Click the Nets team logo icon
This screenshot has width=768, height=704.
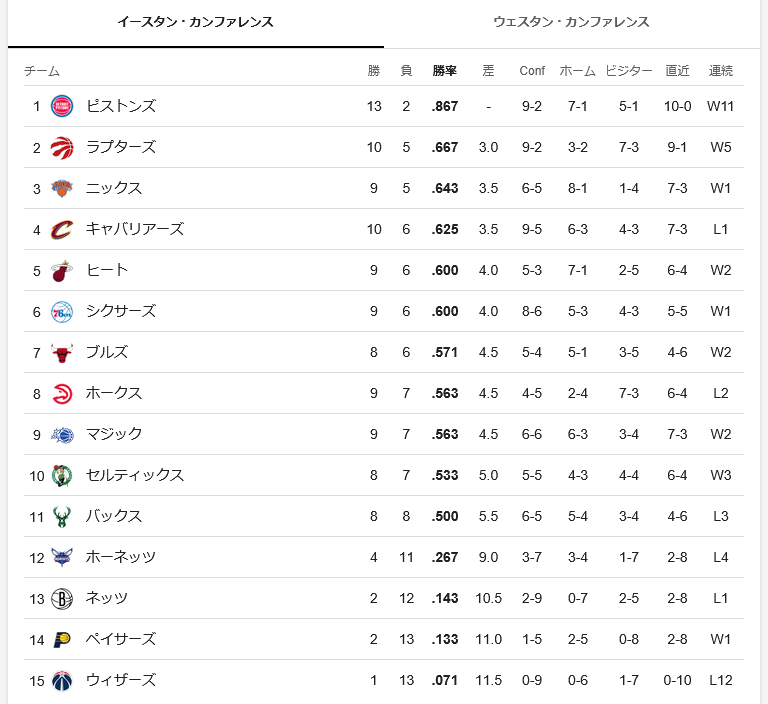62,598
